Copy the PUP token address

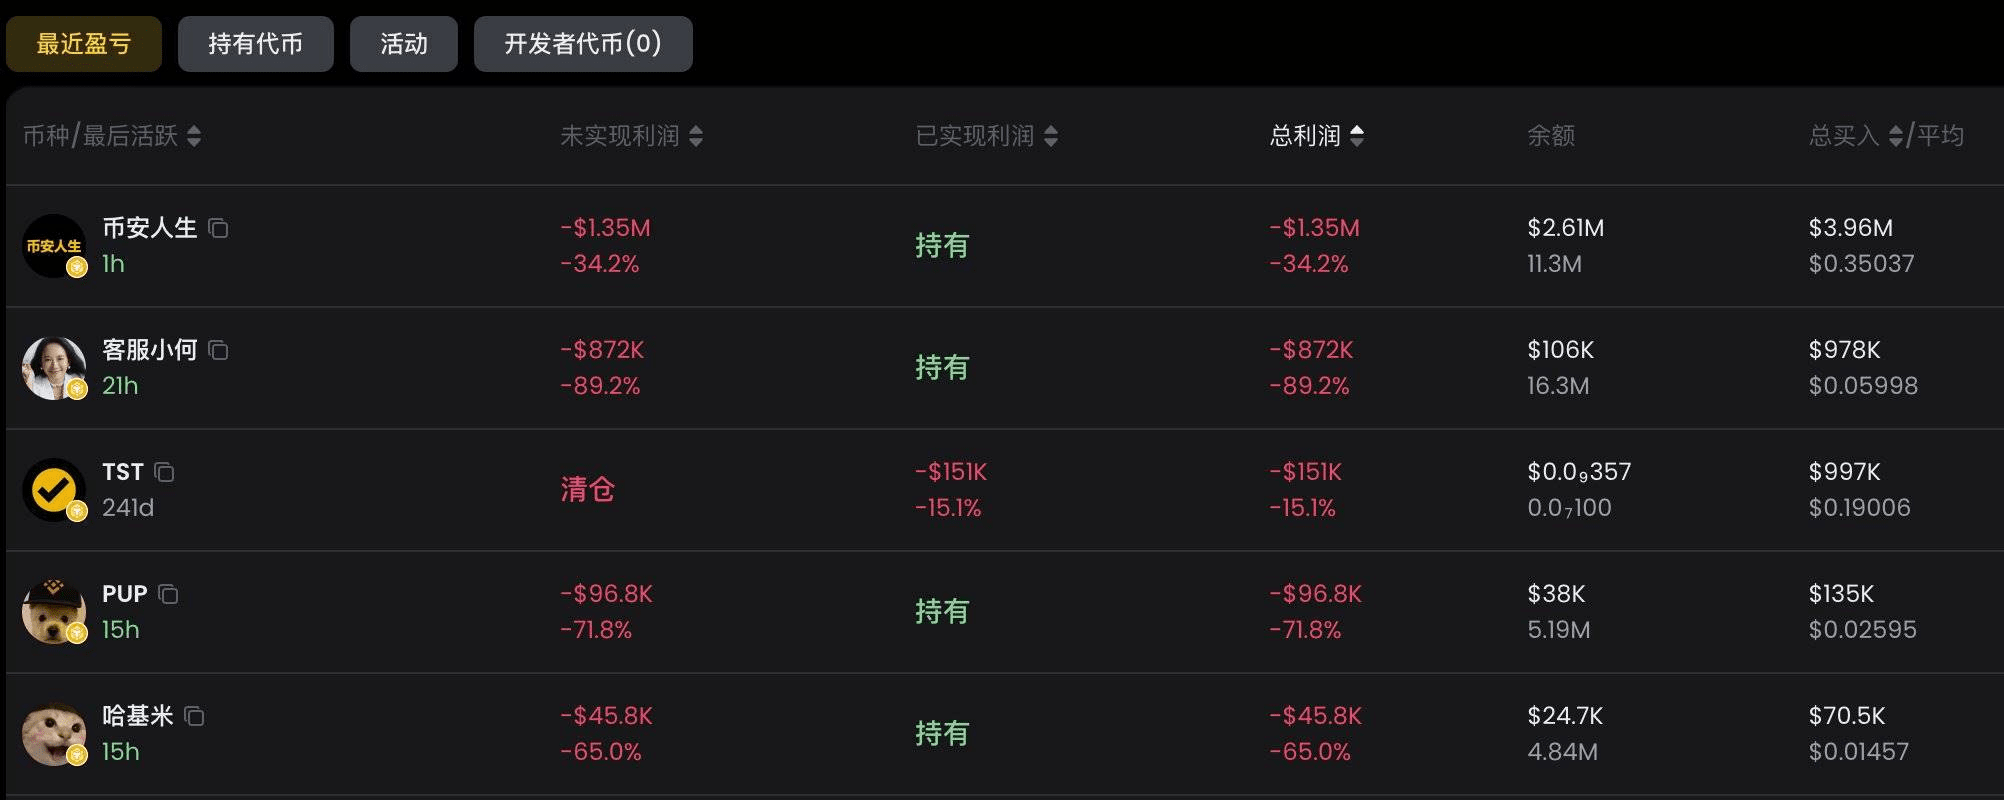[x=168, y=595]
